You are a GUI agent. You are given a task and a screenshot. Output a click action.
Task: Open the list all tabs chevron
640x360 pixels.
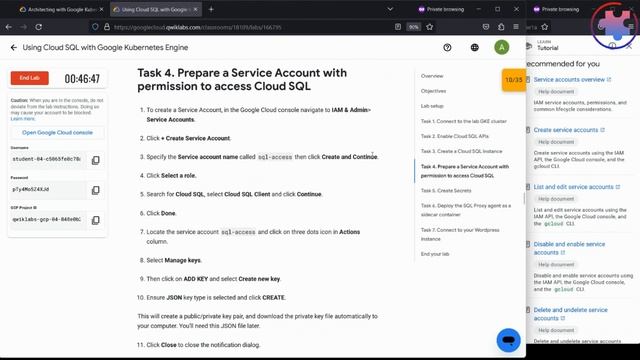(x=390, y=9)
